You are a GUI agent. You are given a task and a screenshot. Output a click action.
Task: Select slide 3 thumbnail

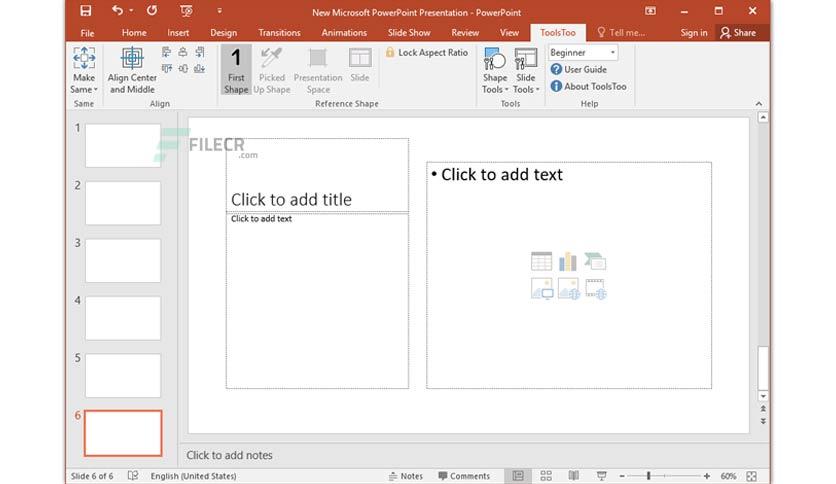click(123, 261)
